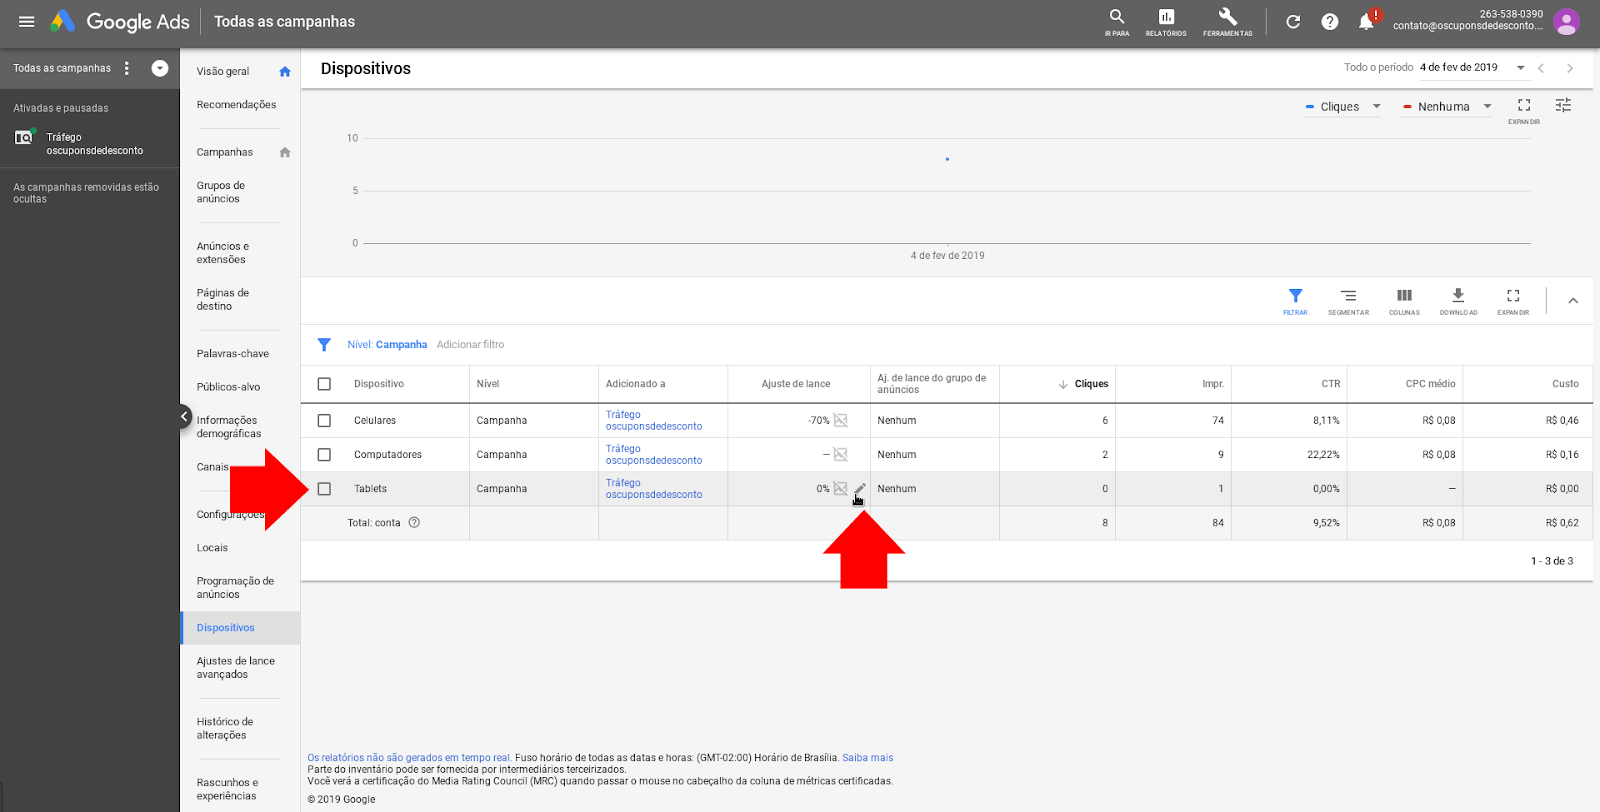
Task: Open the Tráfego link in Tablets row
Action: coord(654,488)
